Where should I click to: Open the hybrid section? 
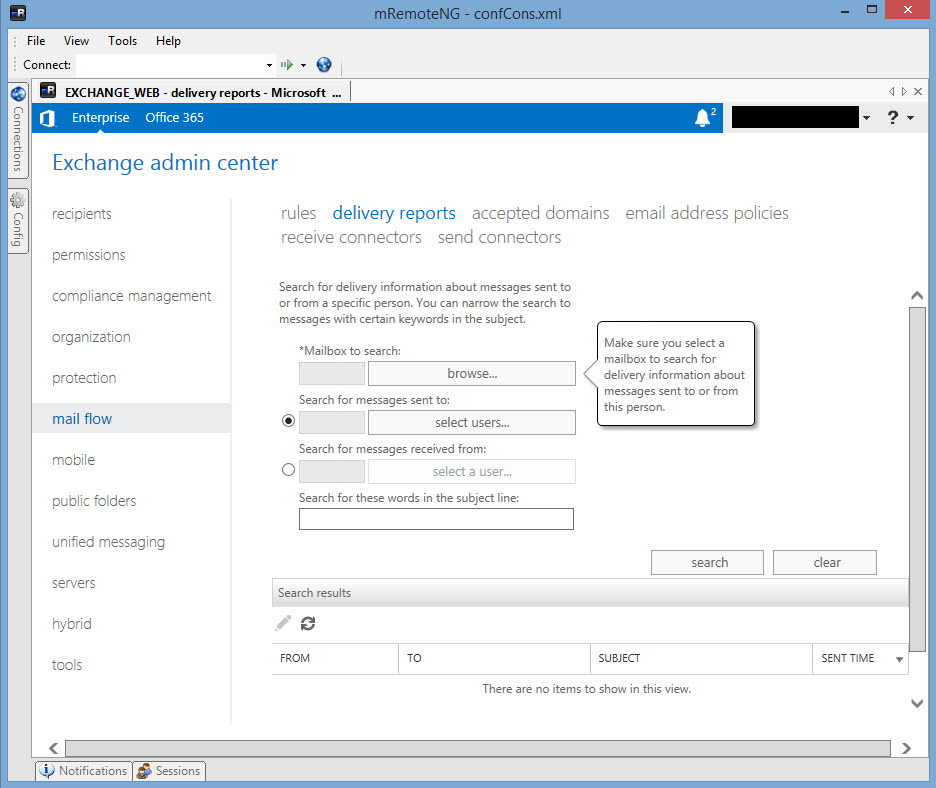point(72,624)
